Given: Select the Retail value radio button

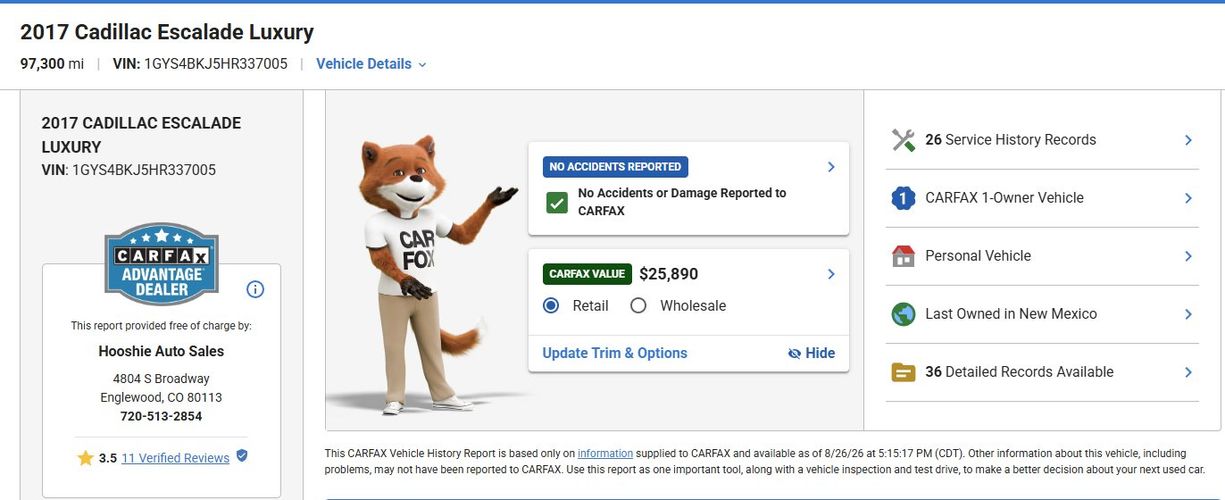Looking at the screenshot, I should point(551,306).
